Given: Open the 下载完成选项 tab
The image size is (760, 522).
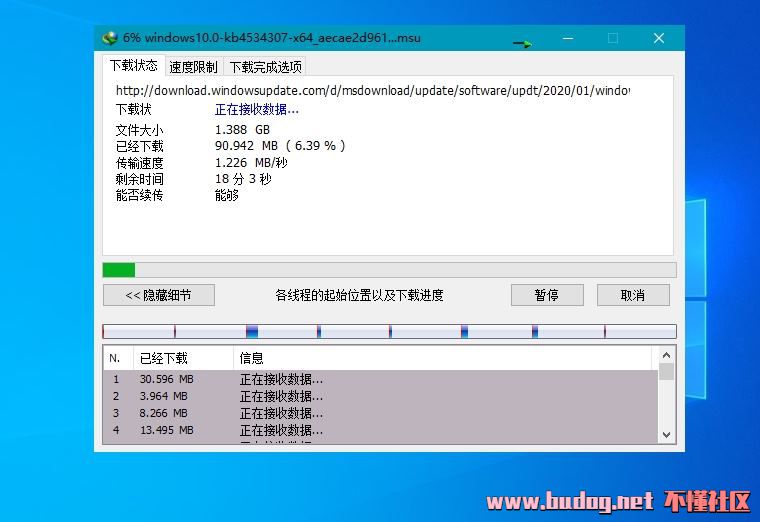Looking at the screenshot, I should [265, 67].
